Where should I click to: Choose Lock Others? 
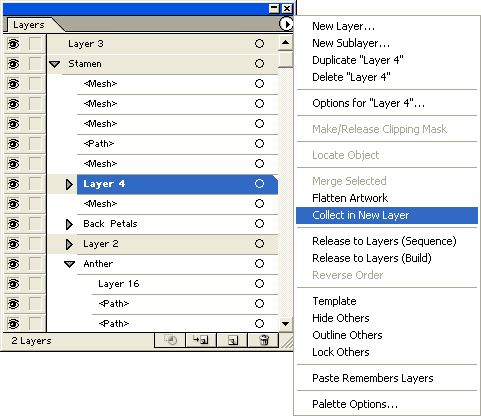tap(341, 352)
